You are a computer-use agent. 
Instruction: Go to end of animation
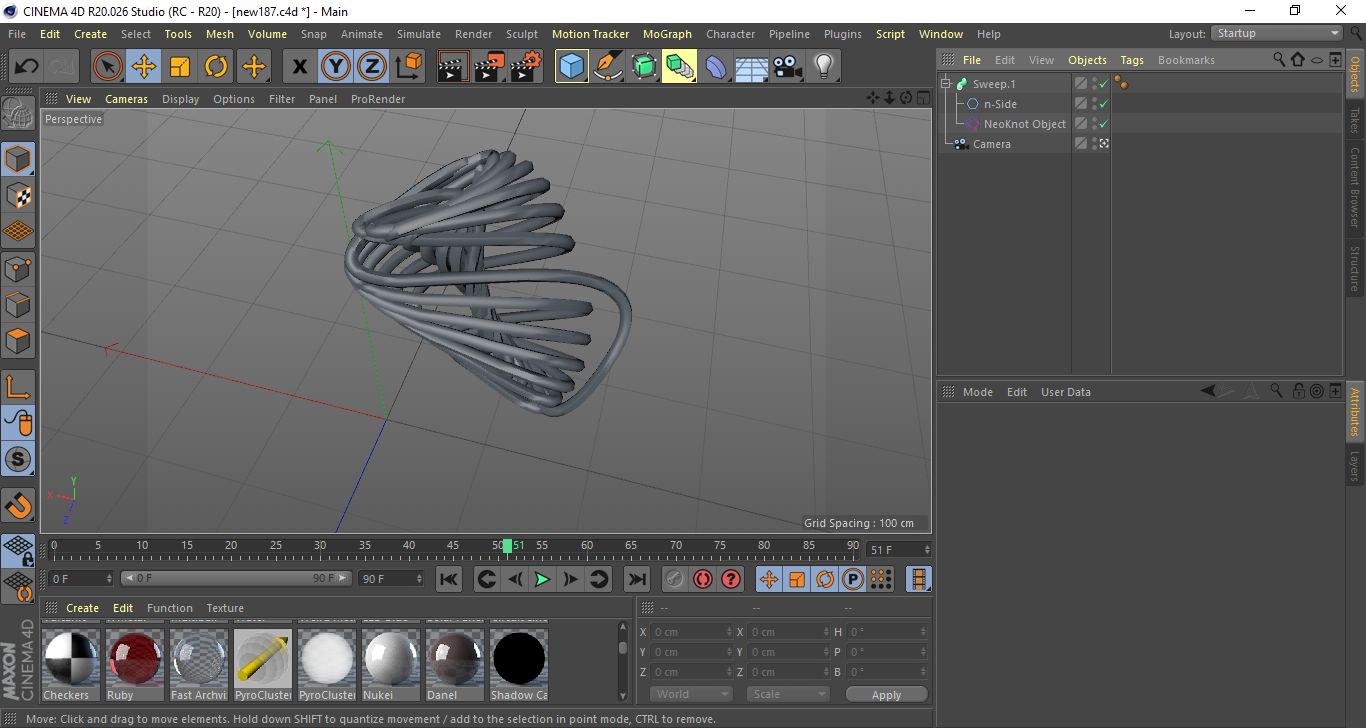[636, 579]
